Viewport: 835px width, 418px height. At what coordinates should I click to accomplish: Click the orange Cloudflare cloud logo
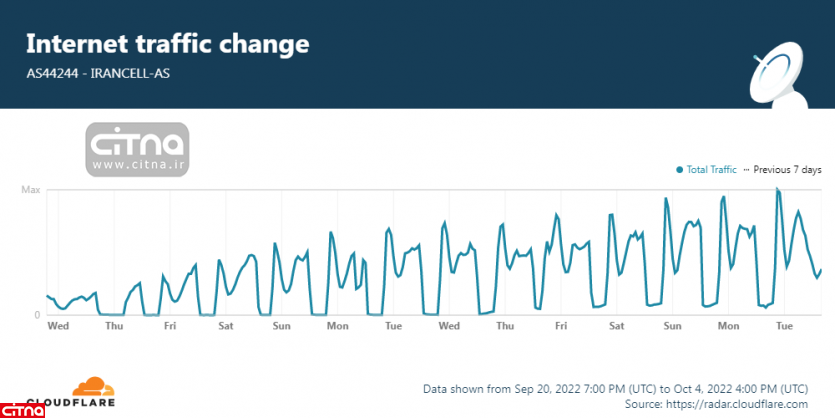[x=91, y=388]
